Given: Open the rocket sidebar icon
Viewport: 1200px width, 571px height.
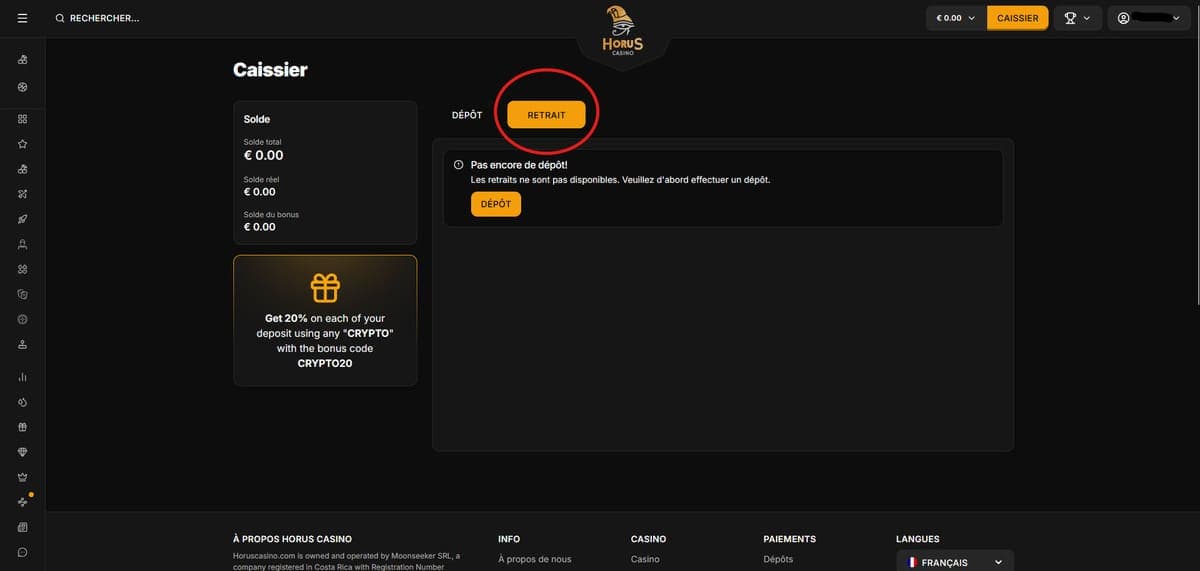Looking at the screenshot, I should click(x=22, y=219).
